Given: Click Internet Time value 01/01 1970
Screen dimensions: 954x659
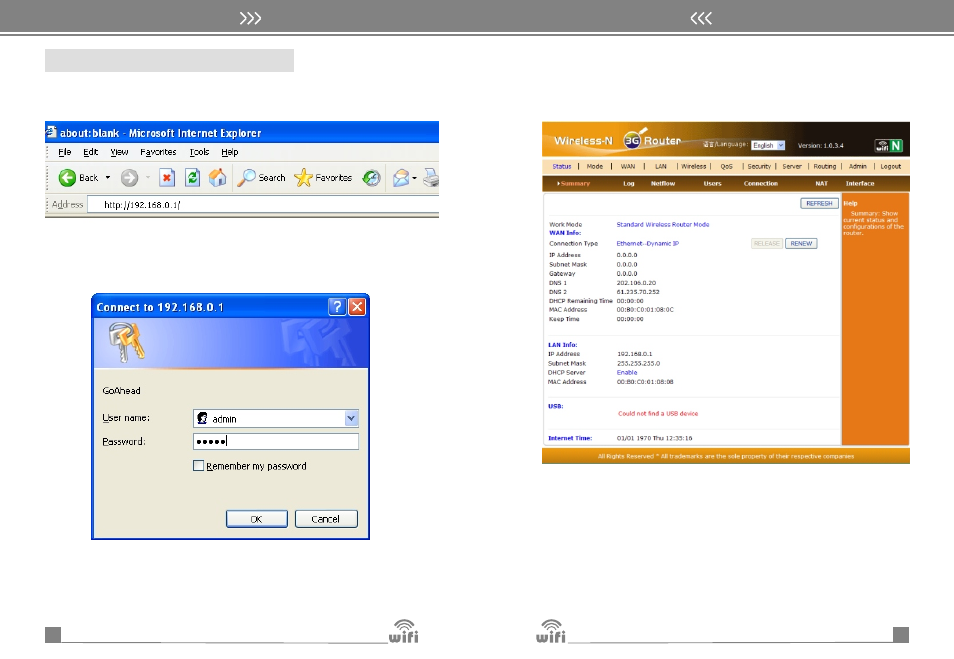Looking at the screenshot, I should click(654, 438).
